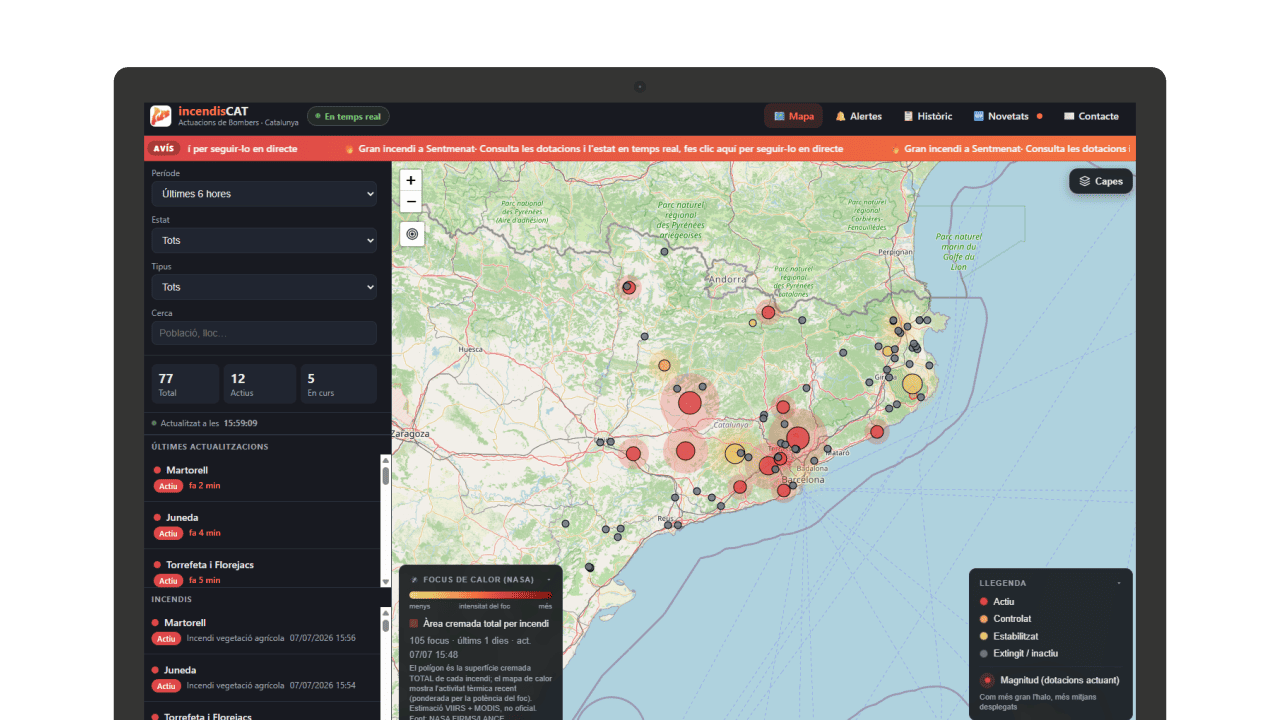This screenshot has width=1280, height=720.
Task: Open Martorell 'fa 2 min' update
Action: 263,477
